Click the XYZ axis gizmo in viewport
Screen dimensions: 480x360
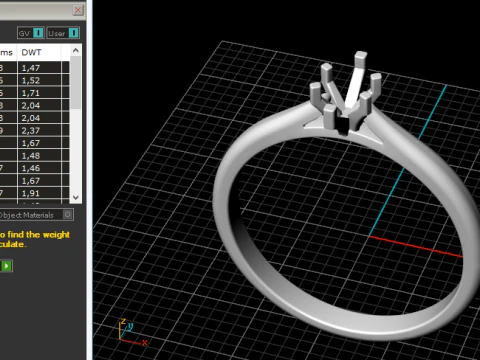pyautogui.click(x=133, y=333)
